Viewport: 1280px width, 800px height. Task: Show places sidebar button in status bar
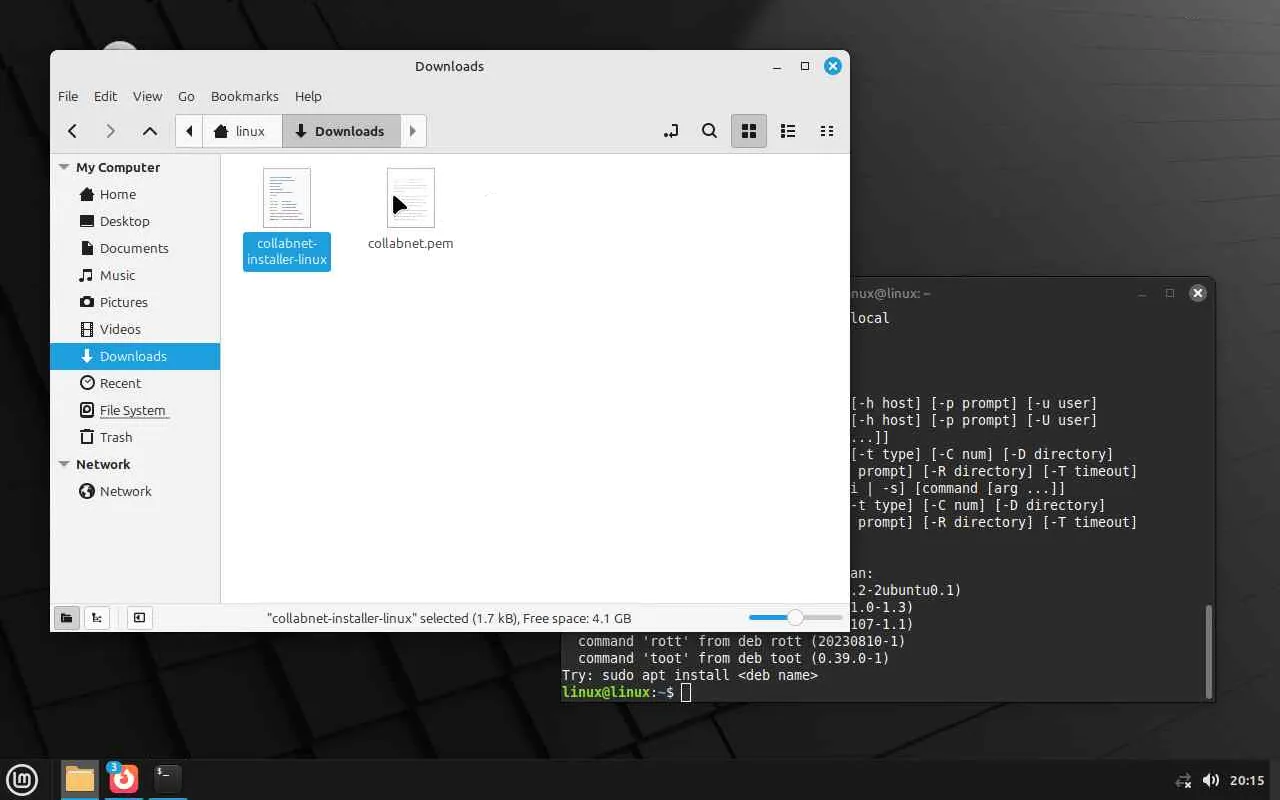pyautogui.click(x=66, y=618)
